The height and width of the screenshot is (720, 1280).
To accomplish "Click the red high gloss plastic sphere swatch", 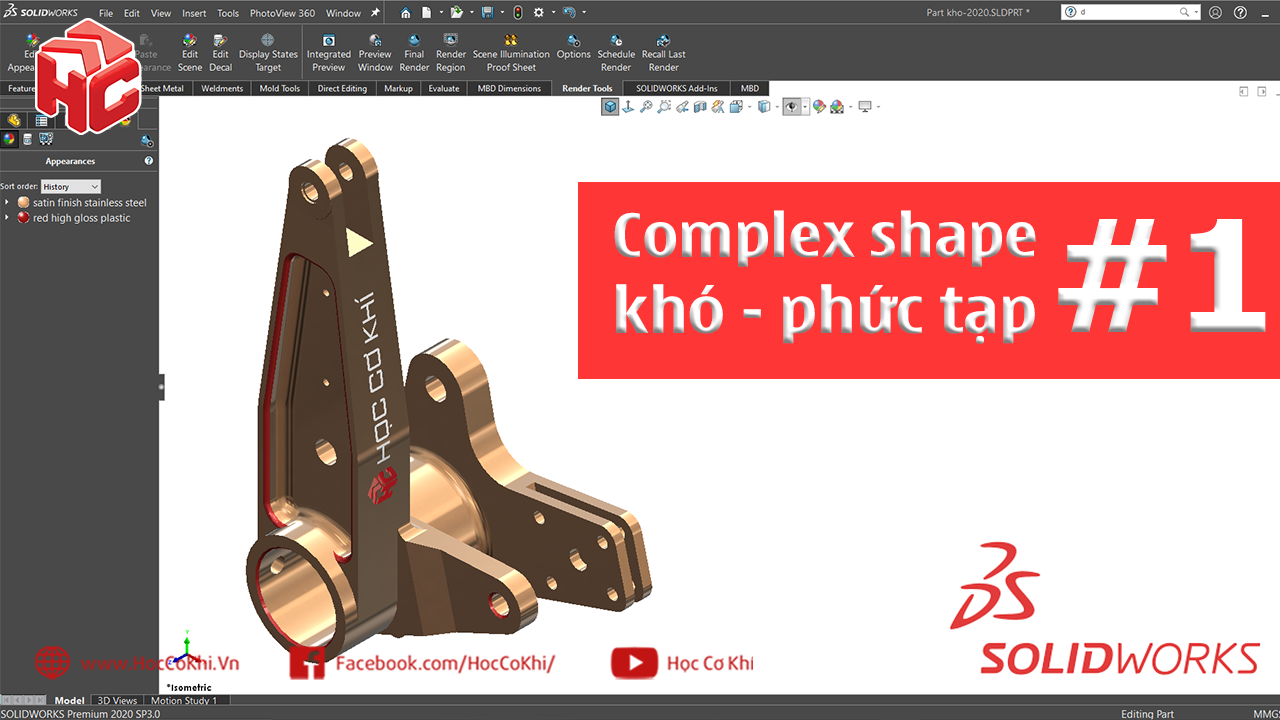I will coord(24,218).
